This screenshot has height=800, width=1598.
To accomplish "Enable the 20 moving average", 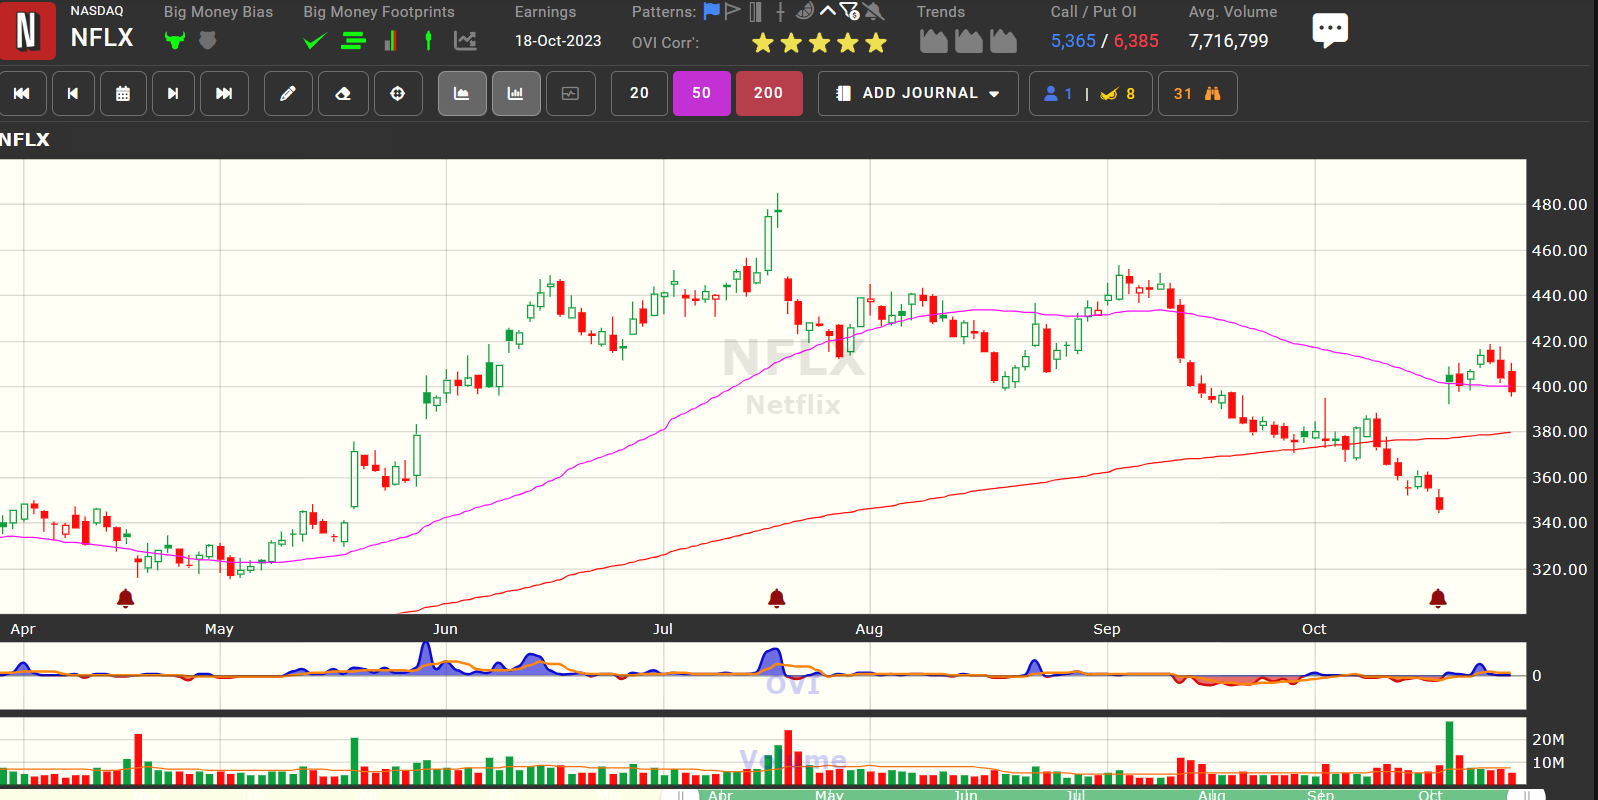I will pyautogui.click(x=639, y=94).
